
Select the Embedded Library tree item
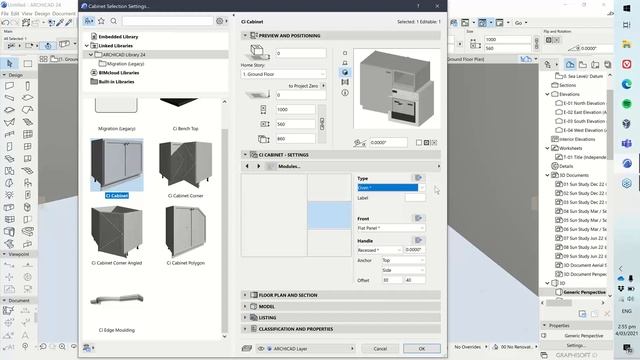[x=118, y=36]
